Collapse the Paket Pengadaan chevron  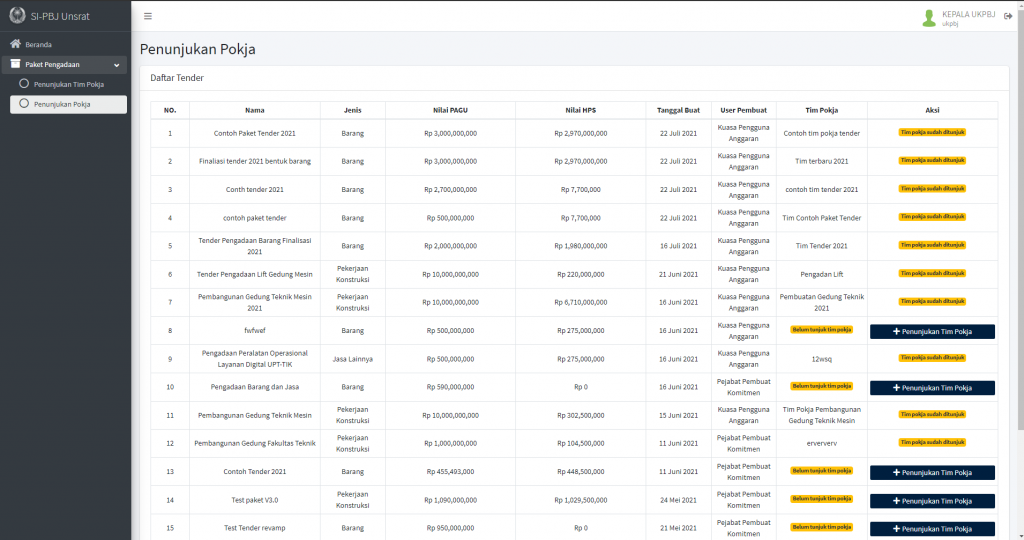pyautogui.click(x=117, y=65)
